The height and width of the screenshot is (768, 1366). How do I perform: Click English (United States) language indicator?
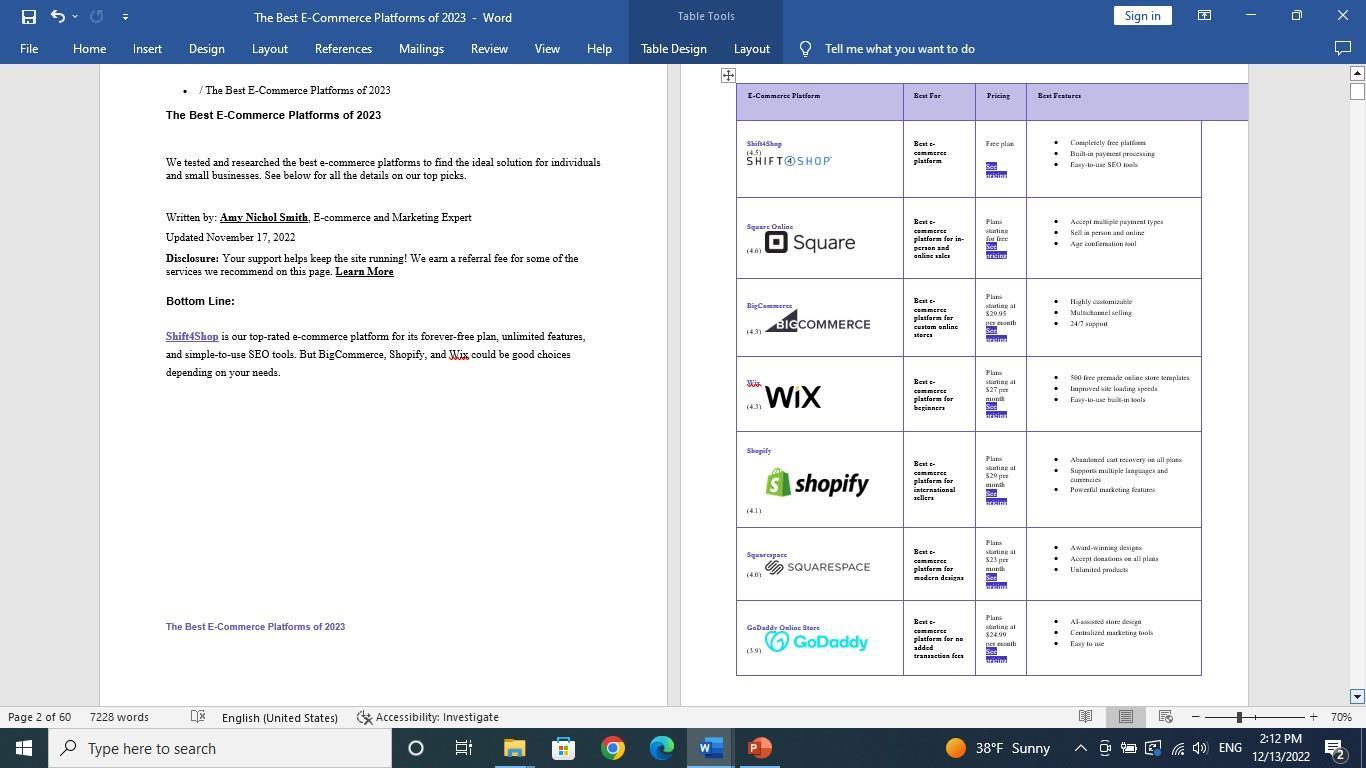click(280, 717)
